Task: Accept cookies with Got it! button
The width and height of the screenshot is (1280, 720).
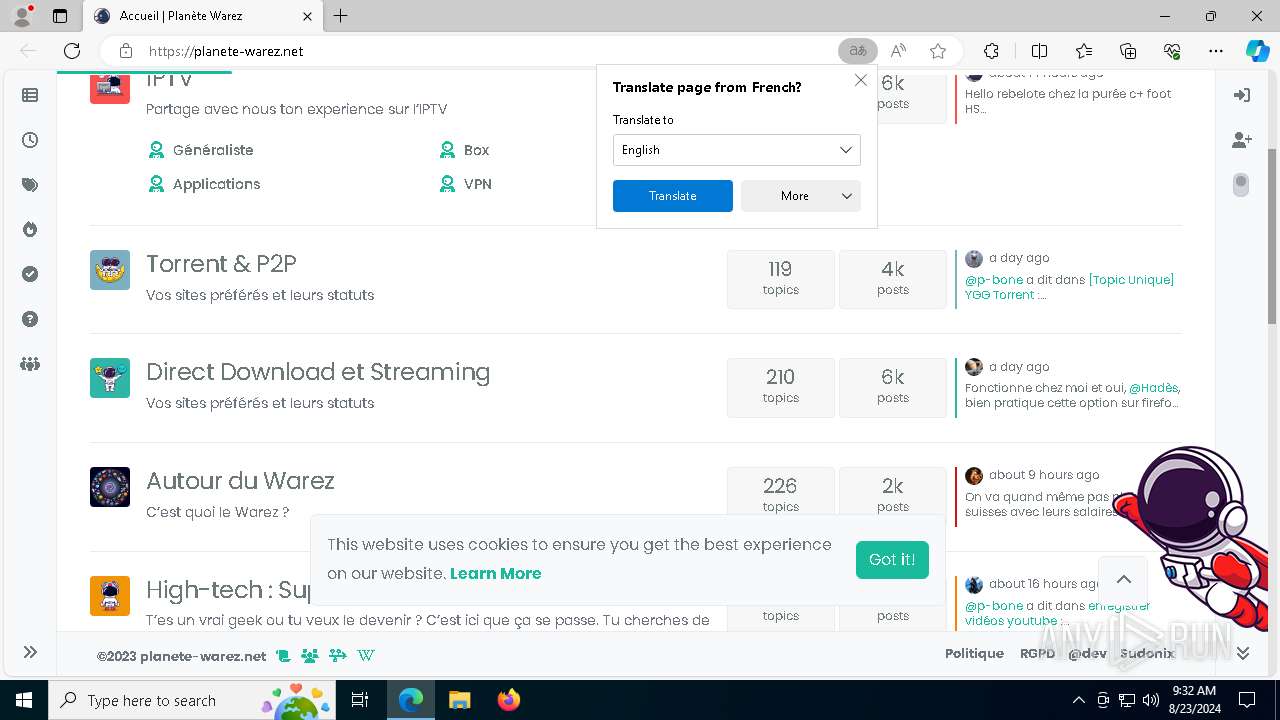Action: click(x=892, y=560)
